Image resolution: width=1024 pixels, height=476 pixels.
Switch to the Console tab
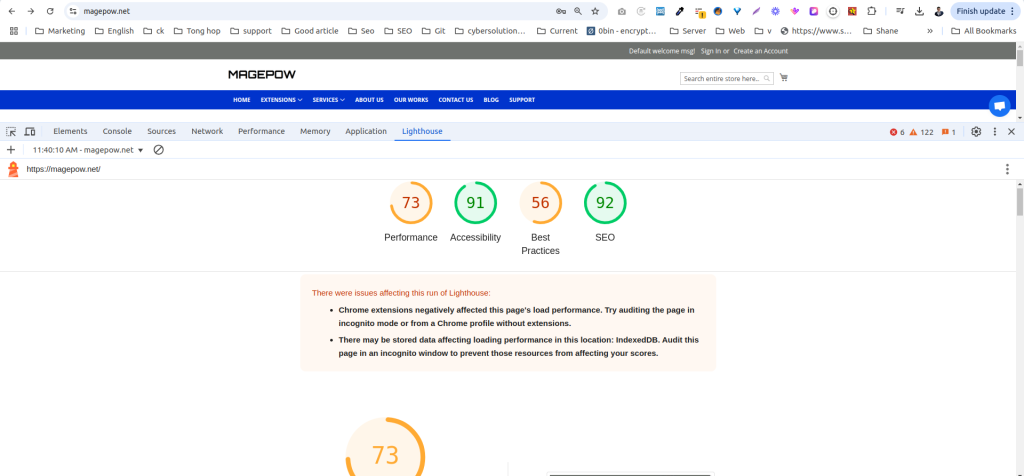tap(118, 131)
